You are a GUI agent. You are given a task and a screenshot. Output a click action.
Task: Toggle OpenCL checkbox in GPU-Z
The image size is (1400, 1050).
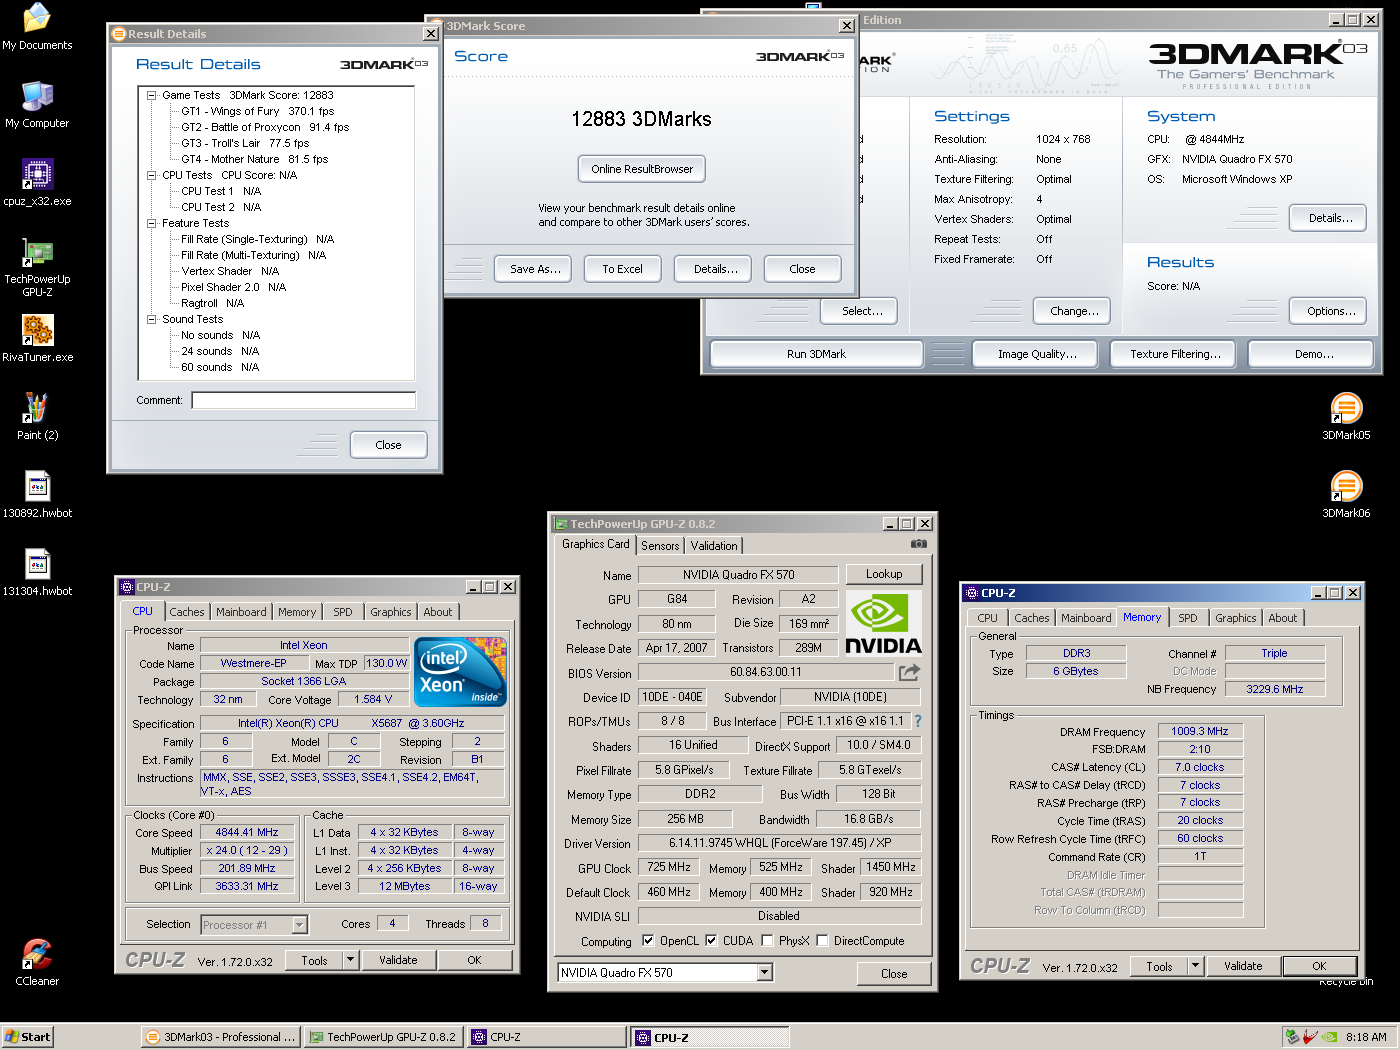648,940
